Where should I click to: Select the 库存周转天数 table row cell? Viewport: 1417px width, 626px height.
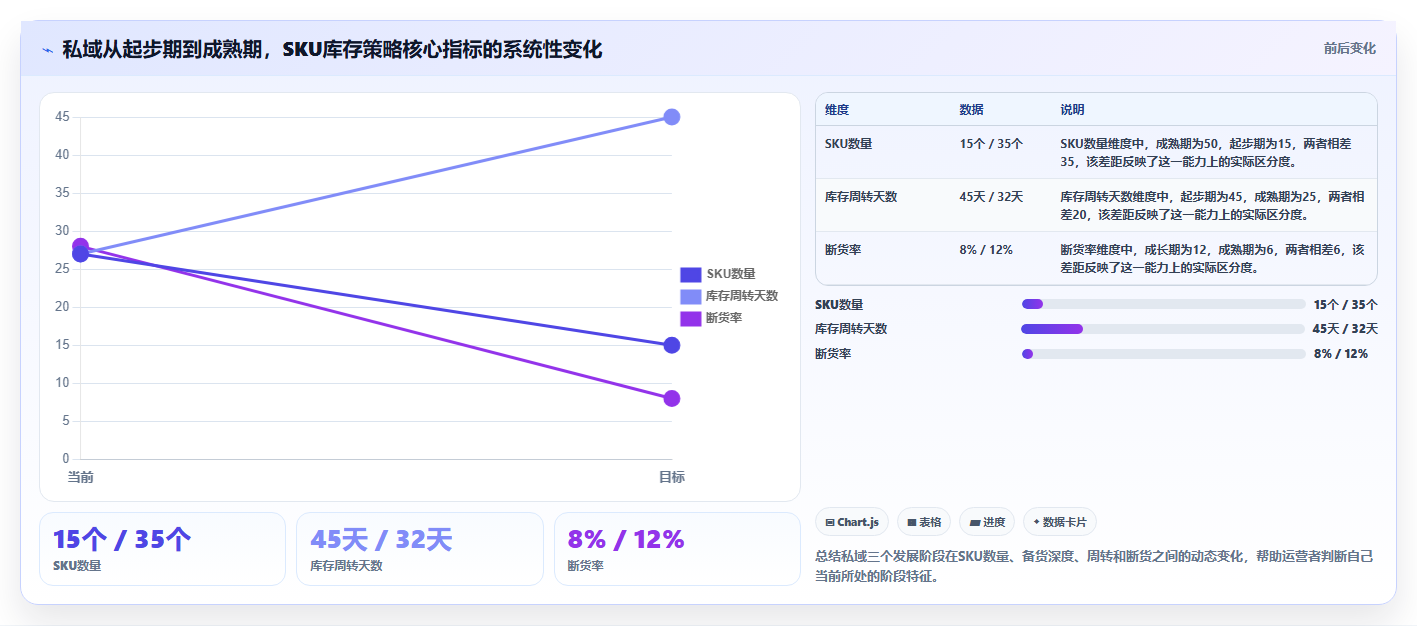pyautogui.click(x=861, y=197)
